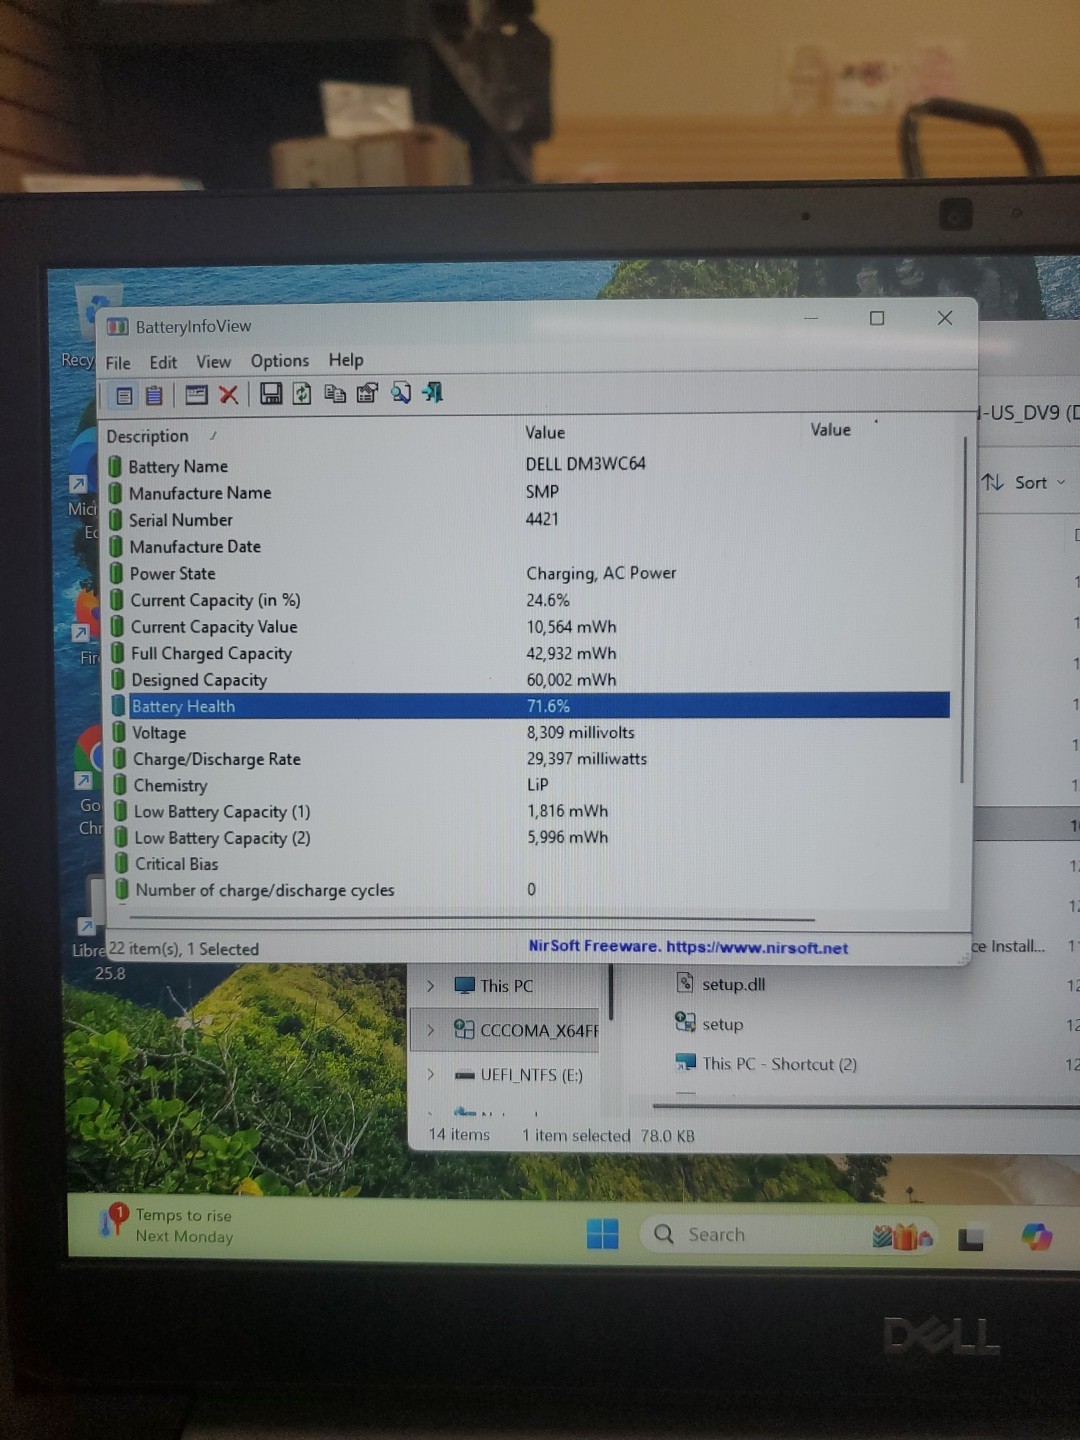Screen dimensions: 1080x1440
Task: Select the Critical Bias row
Action: tap(530, 863)
